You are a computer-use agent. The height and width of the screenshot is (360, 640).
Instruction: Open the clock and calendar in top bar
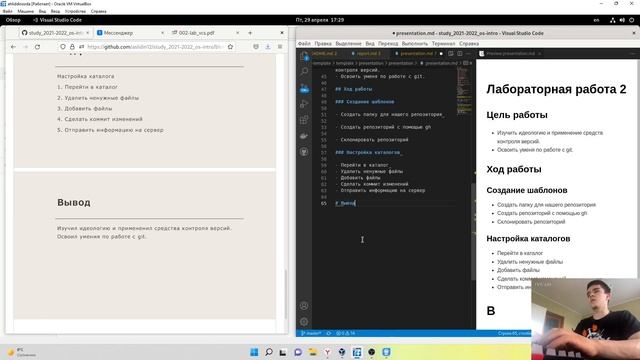point(320,20)
